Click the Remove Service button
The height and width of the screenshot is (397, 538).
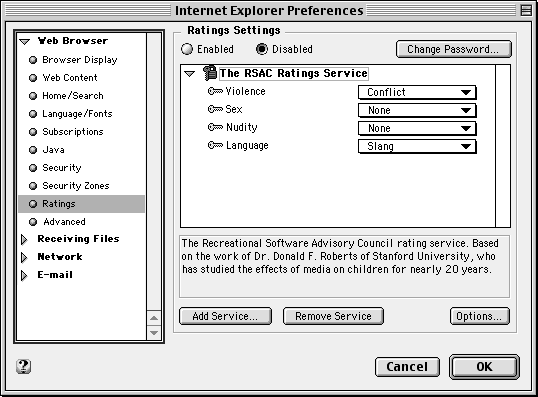333,316
